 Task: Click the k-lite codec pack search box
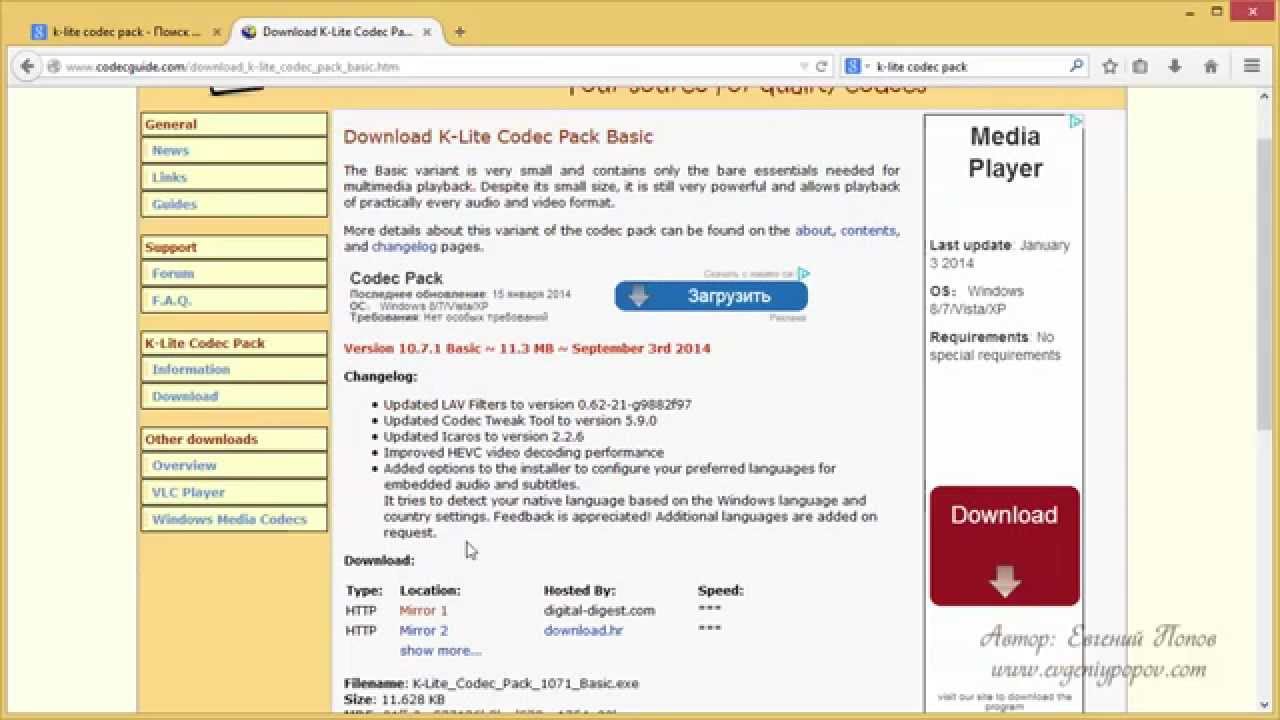(970, 67)
